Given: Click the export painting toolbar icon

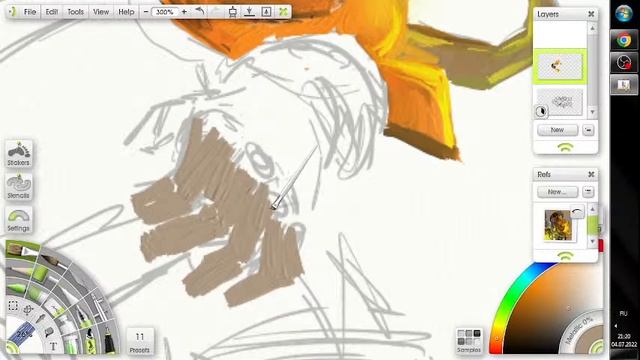Looking at the screenshot, I should pos(266,12).
